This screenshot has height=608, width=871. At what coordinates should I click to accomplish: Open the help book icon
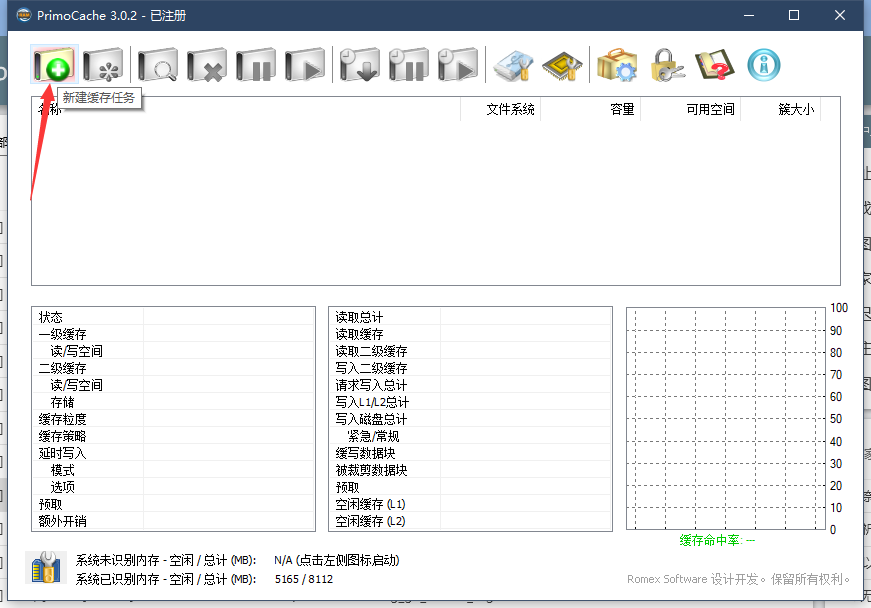[x=714, y=66]
